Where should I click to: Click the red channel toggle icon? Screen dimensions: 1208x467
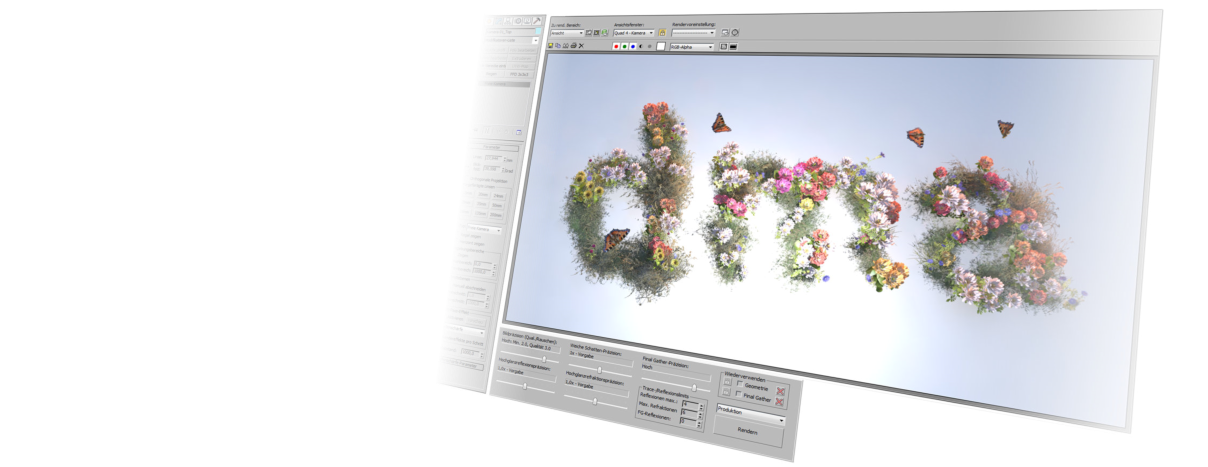click(x=615, y=46)
